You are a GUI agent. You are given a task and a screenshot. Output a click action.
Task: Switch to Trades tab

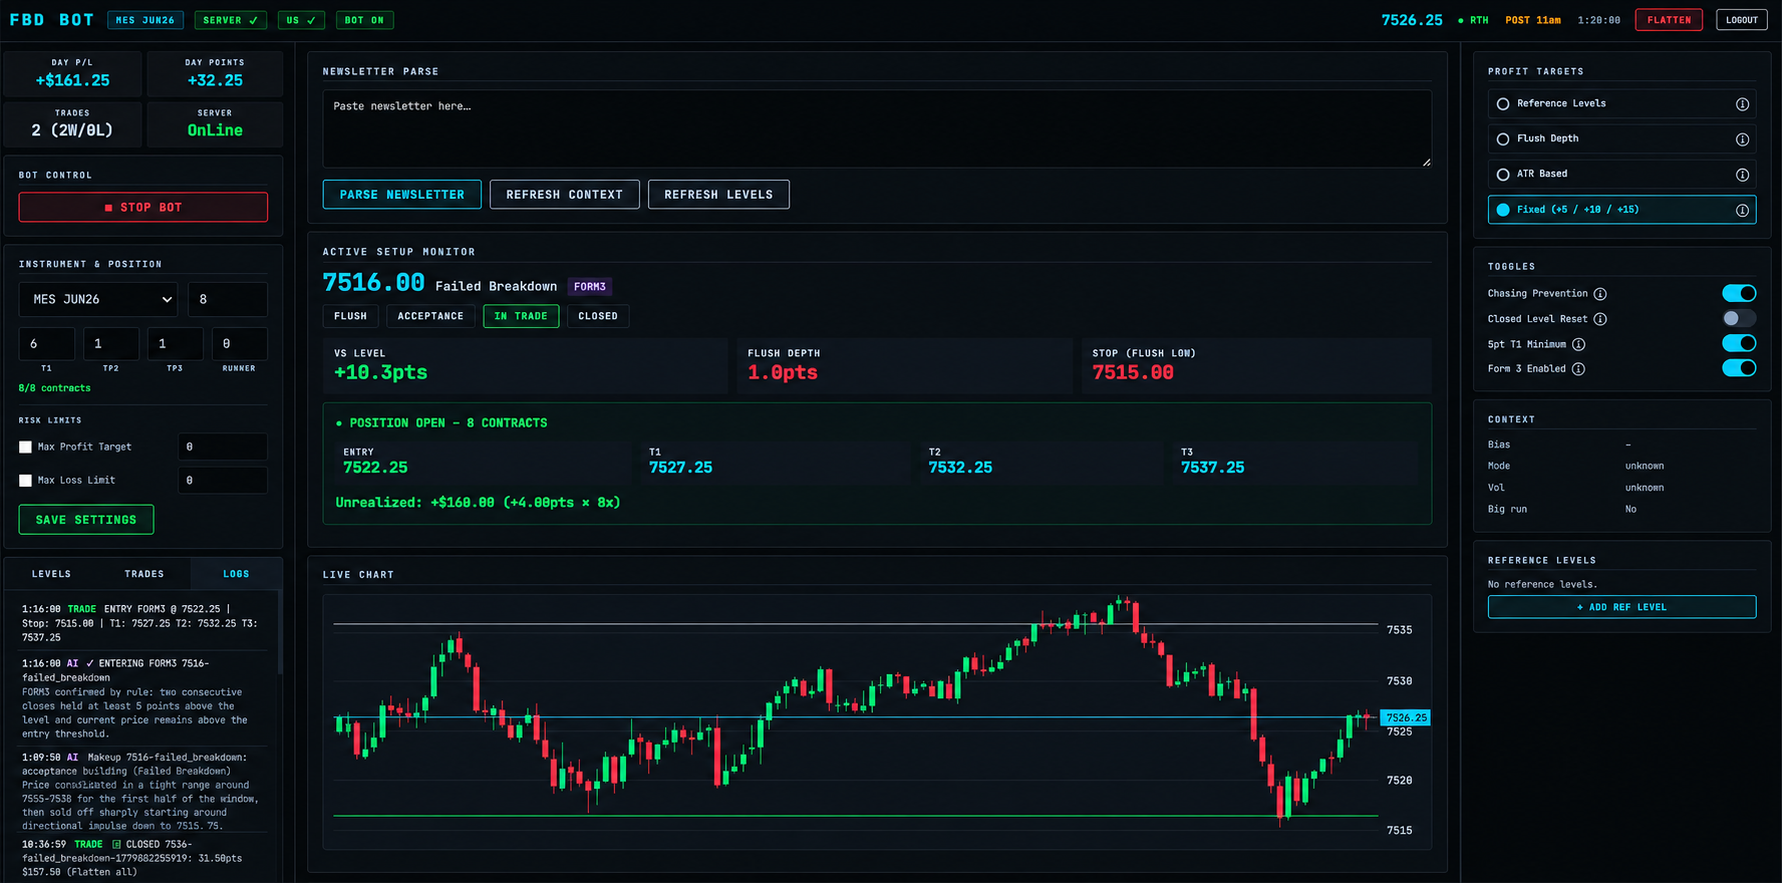144,574
